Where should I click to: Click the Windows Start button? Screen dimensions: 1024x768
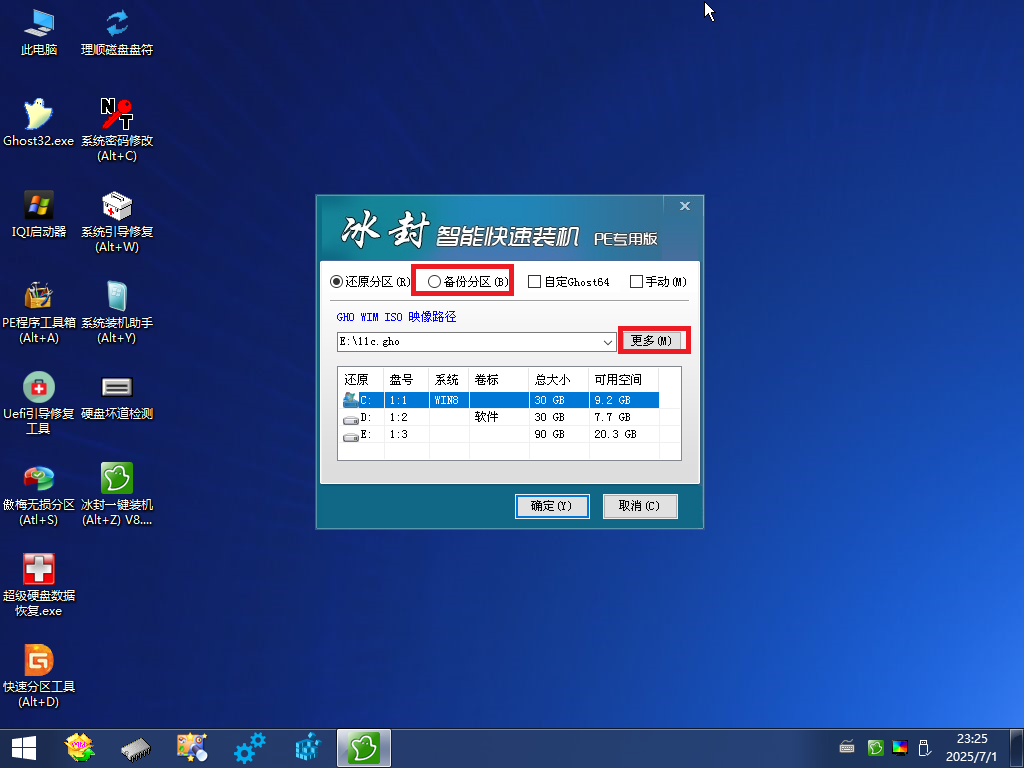coord(24,748)
